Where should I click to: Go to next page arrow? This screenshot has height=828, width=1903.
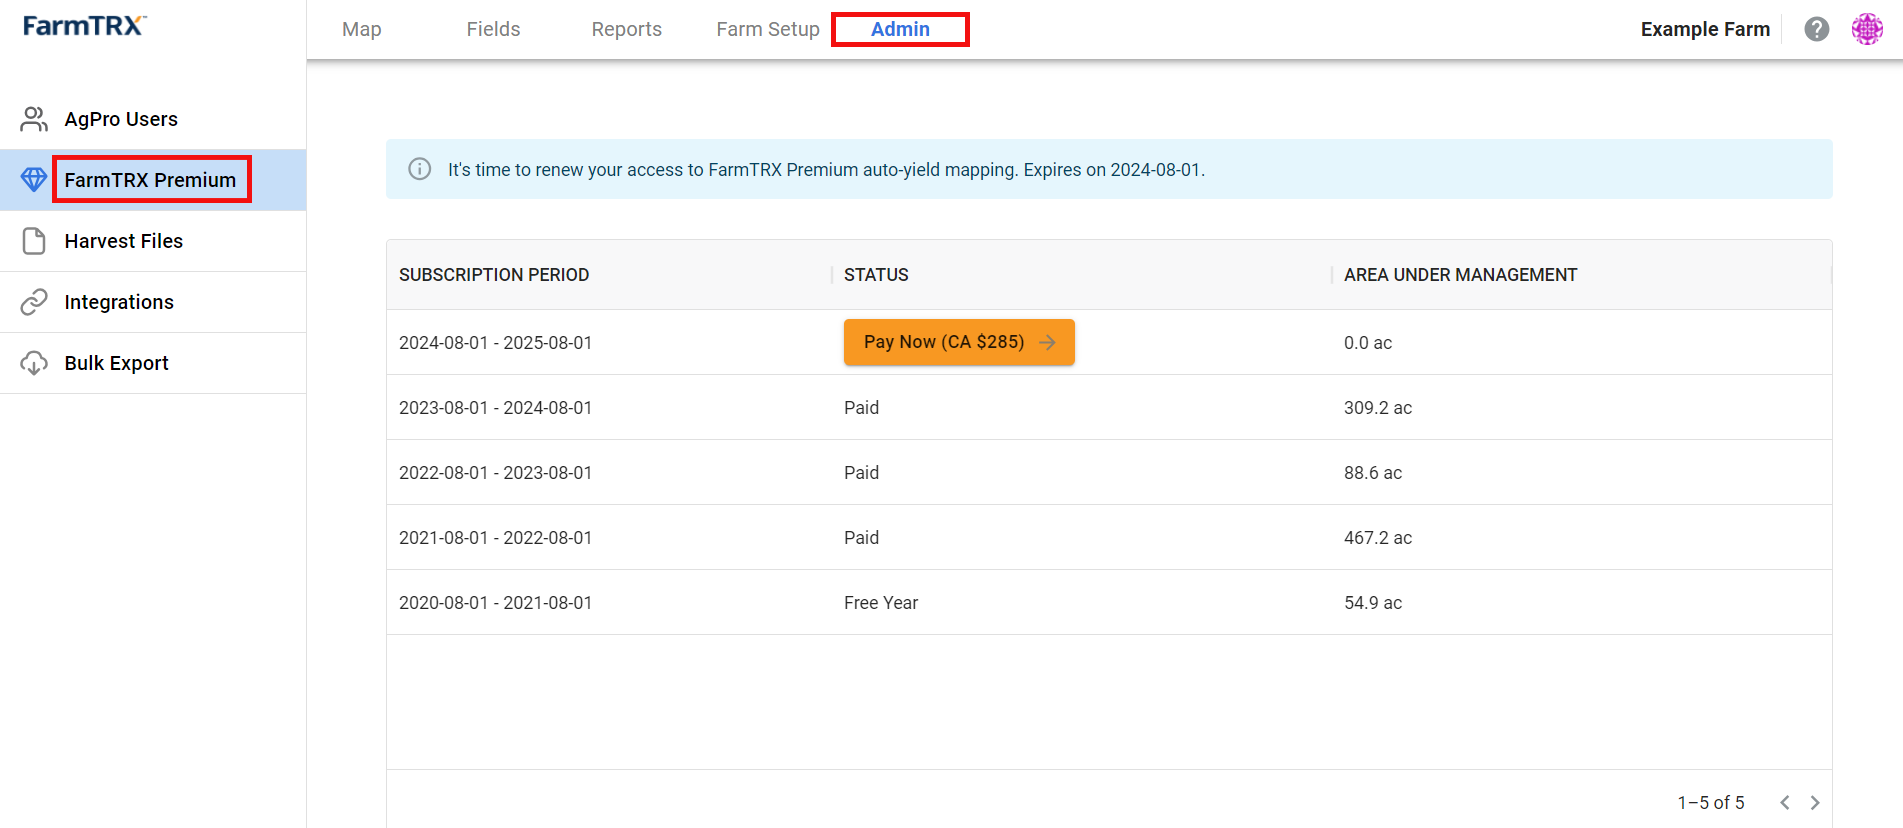click(x=1815, y=802)
